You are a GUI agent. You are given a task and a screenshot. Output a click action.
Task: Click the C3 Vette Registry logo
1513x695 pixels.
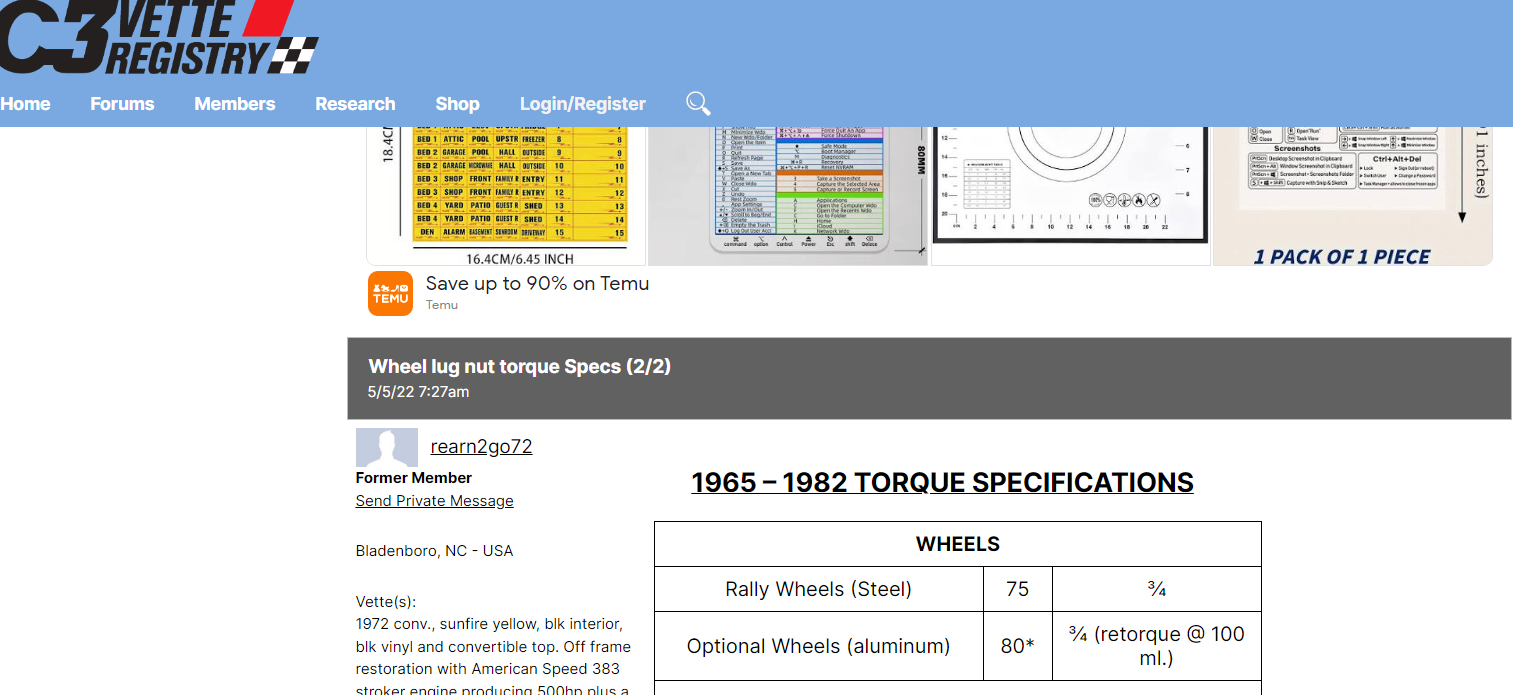160,38
